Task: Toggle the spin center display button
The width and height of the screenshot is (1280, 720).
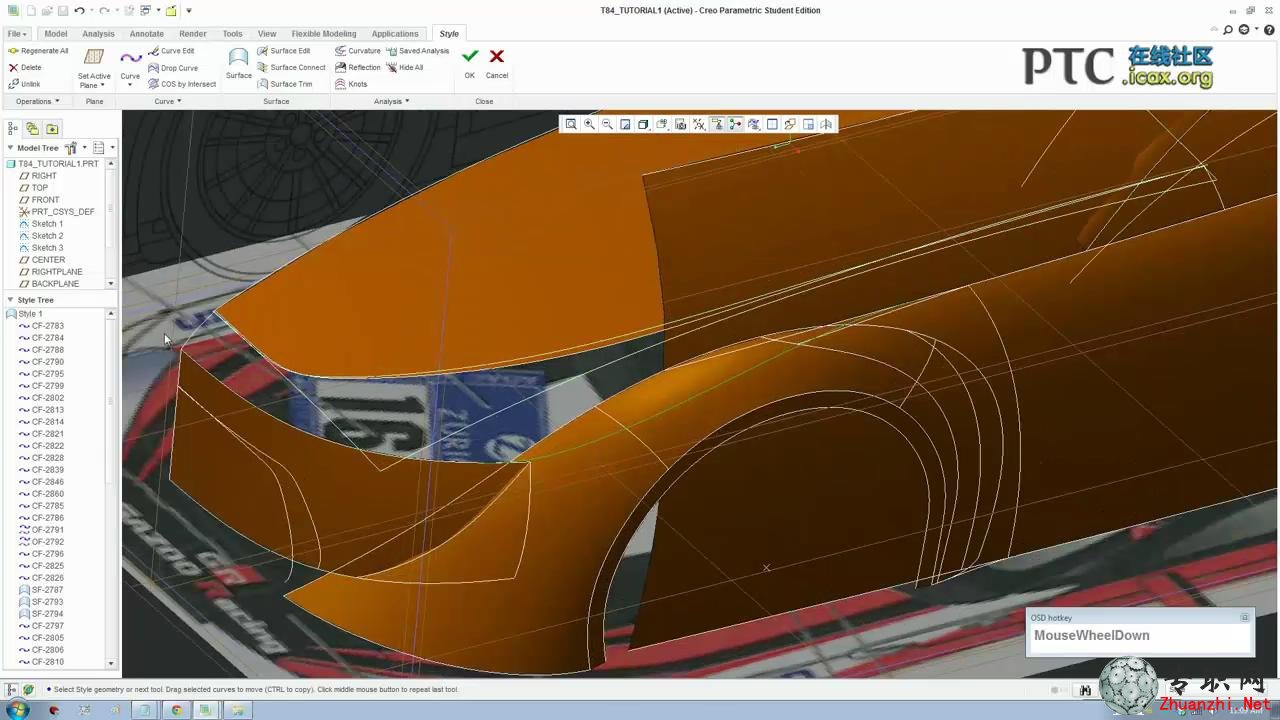Action: click(735, 124)
